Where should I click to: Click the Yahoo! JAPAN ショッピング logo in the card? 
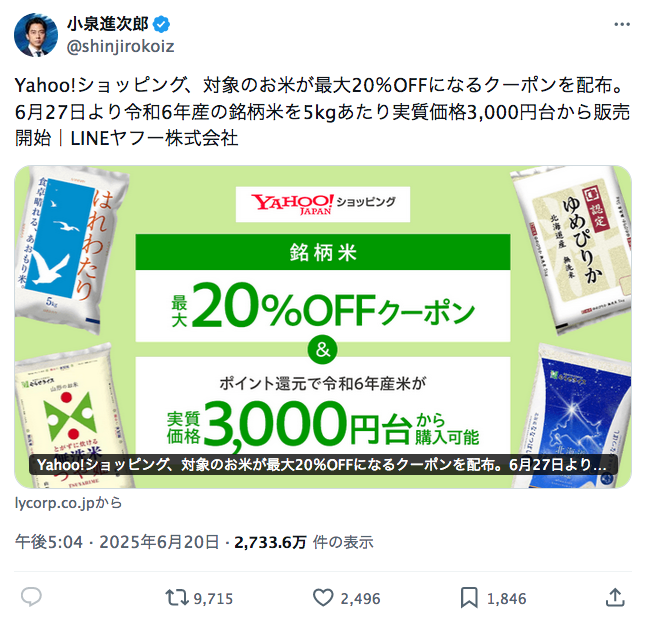tap(323, 204)
